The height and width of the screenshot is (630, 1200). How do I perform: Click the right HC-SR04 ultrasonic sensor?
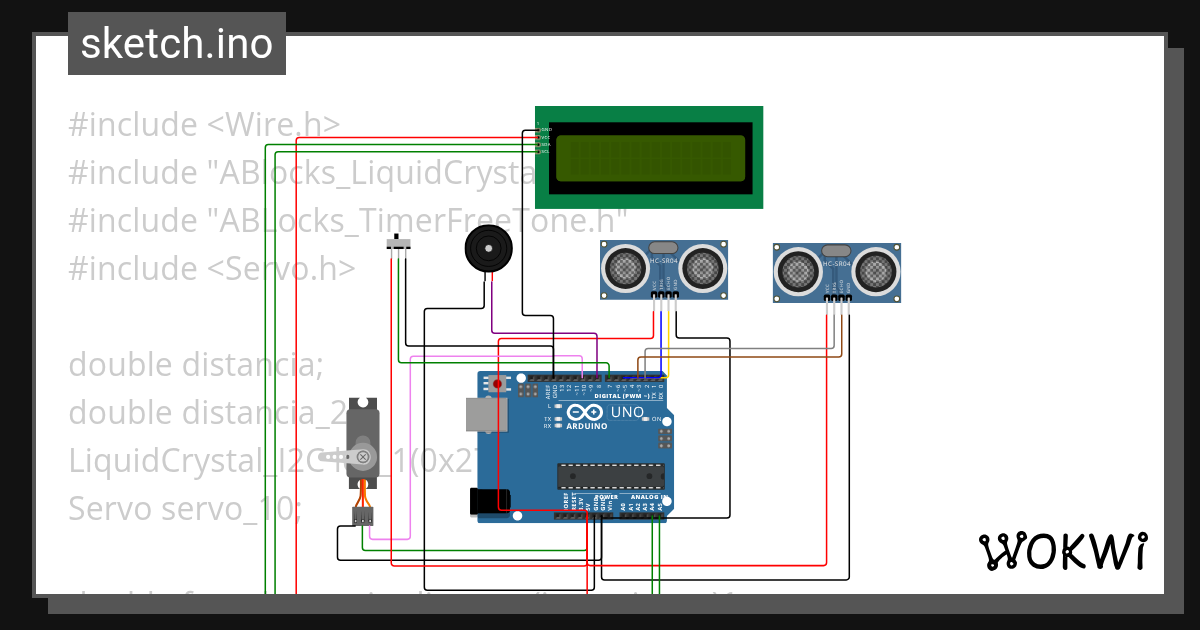click(836, 268)
